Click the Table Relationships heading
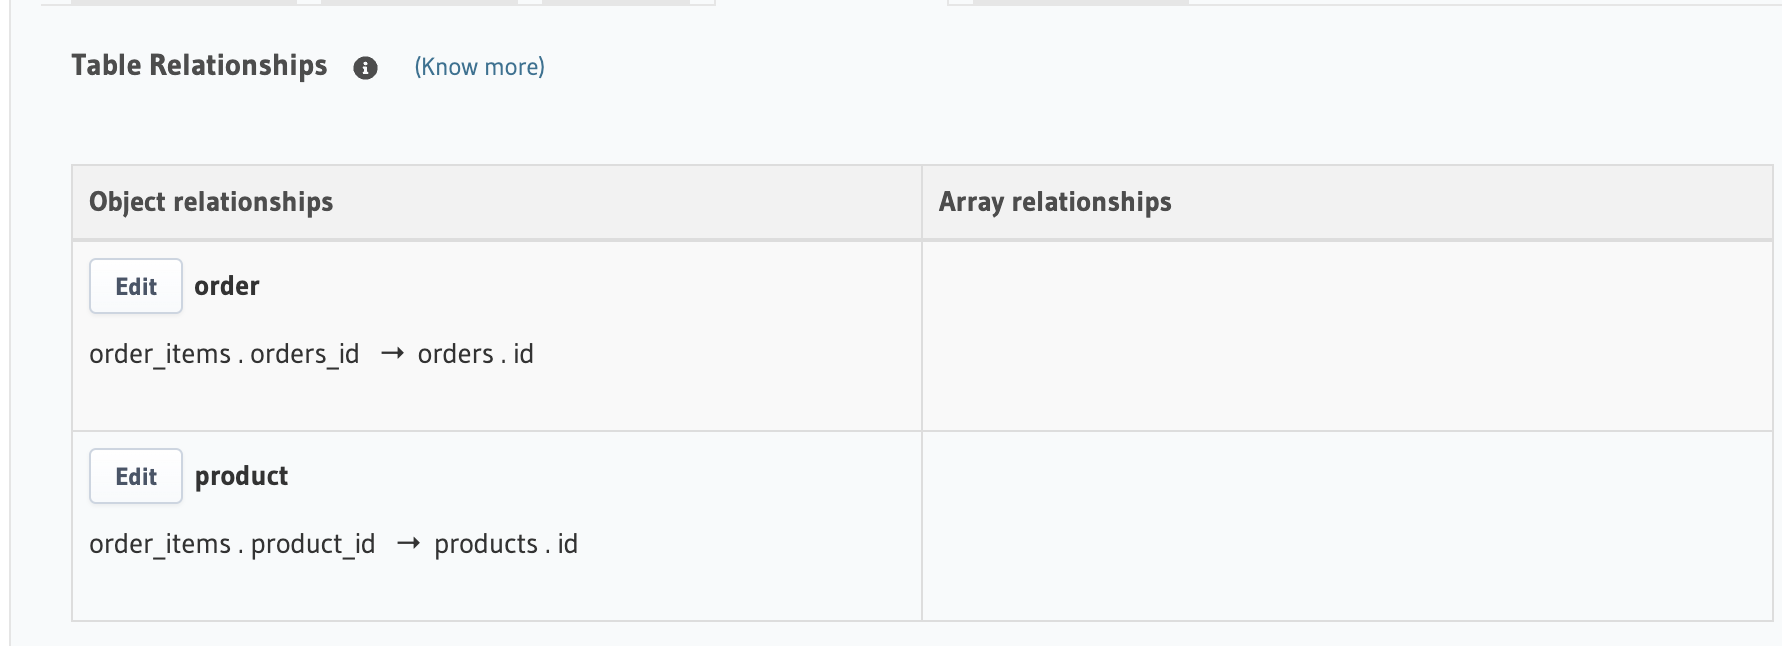Screen dimensions: 1782x646 pyautogui.click(x=199, y=66)
